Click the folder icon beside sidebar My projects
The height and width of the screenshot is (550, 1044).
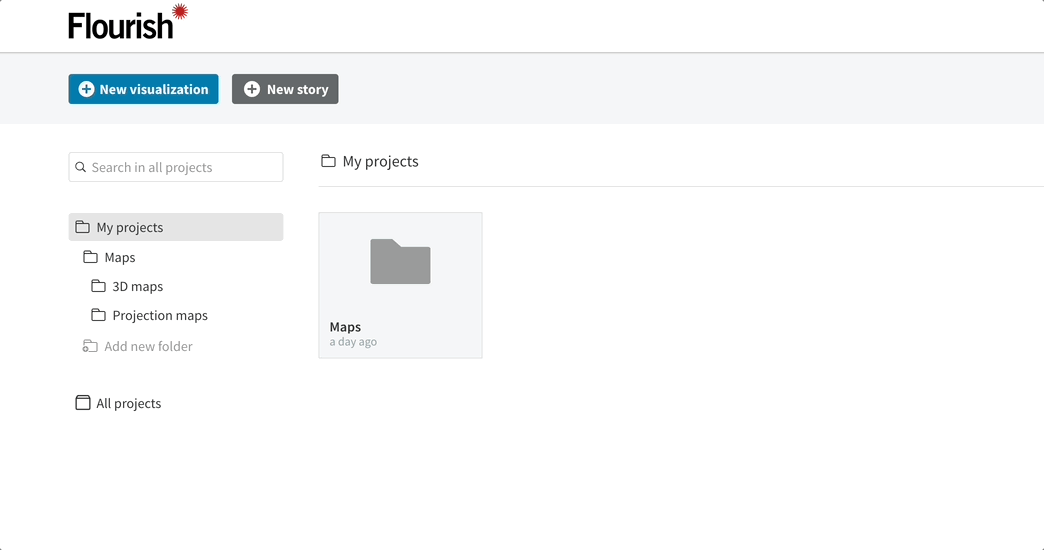click(83, 227)
